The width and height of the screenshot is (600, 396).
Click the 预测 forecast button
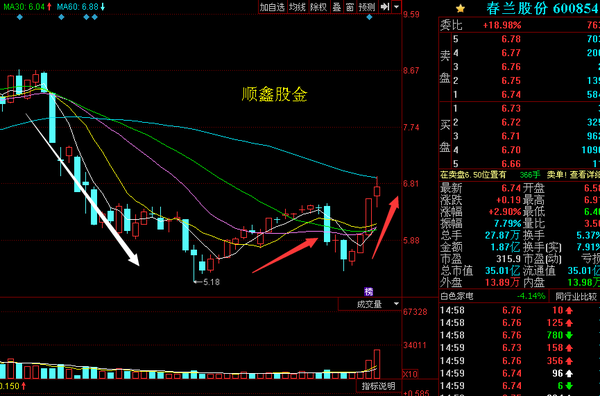tap(367, 7)
